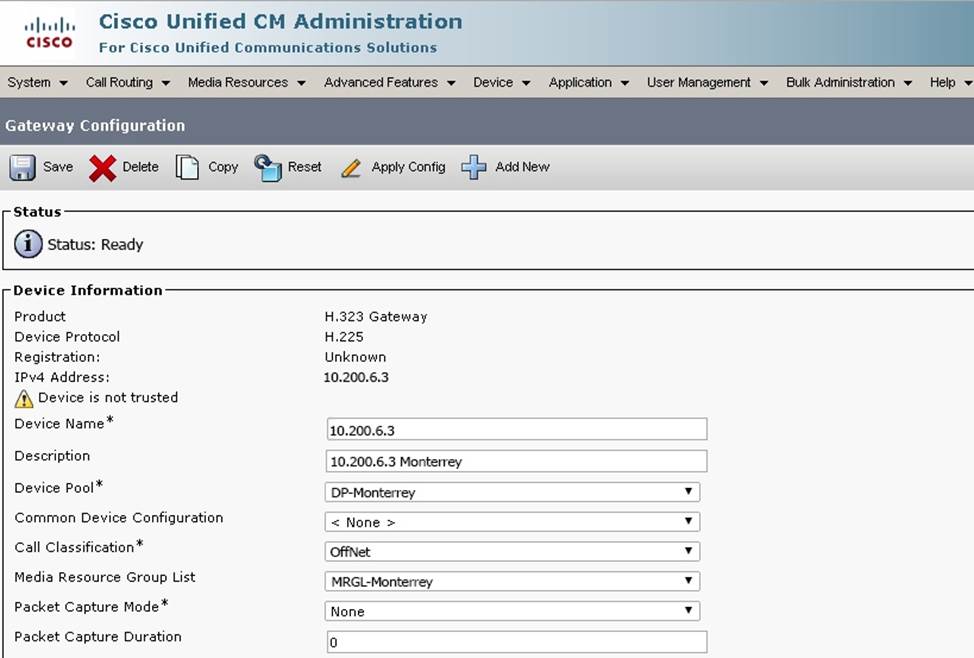Screen dimensions: 974x658
Task: Click the Cisco logo
Action: (x=49, y=32)
